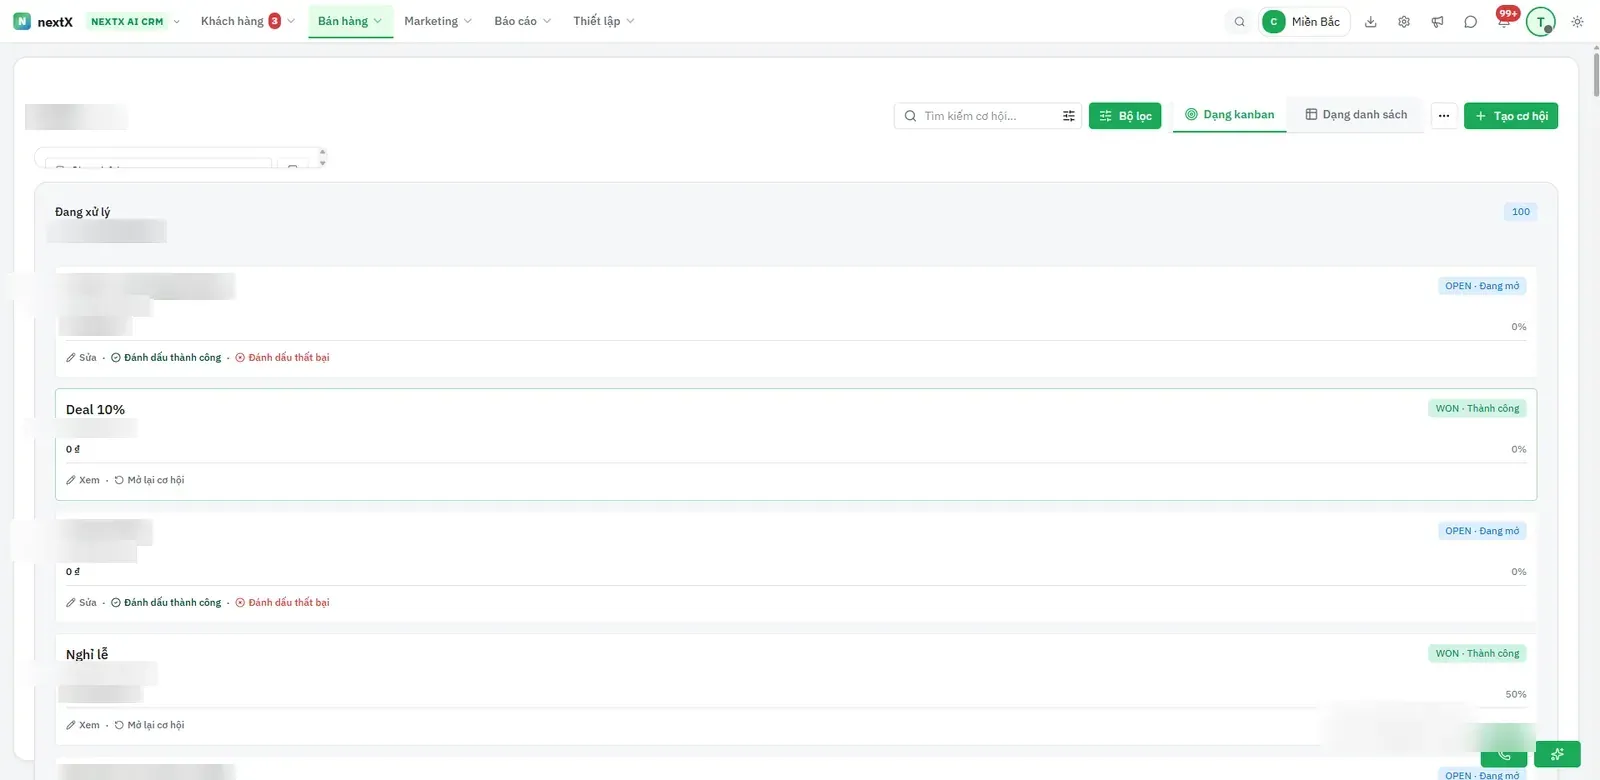The image size is (1600, 780).
Task: Open the user avatar T menu
Action: [1541, 22]
